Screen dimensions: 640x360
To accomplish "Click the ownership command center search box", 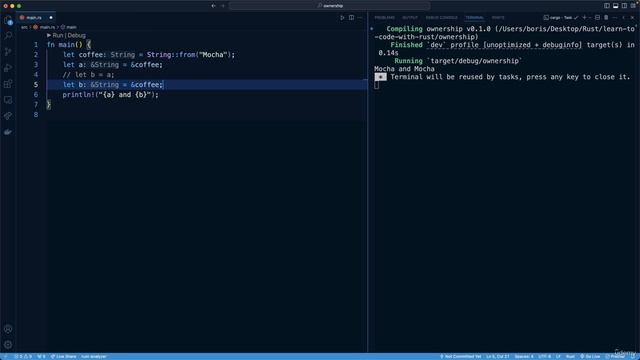I will (330, 6).
